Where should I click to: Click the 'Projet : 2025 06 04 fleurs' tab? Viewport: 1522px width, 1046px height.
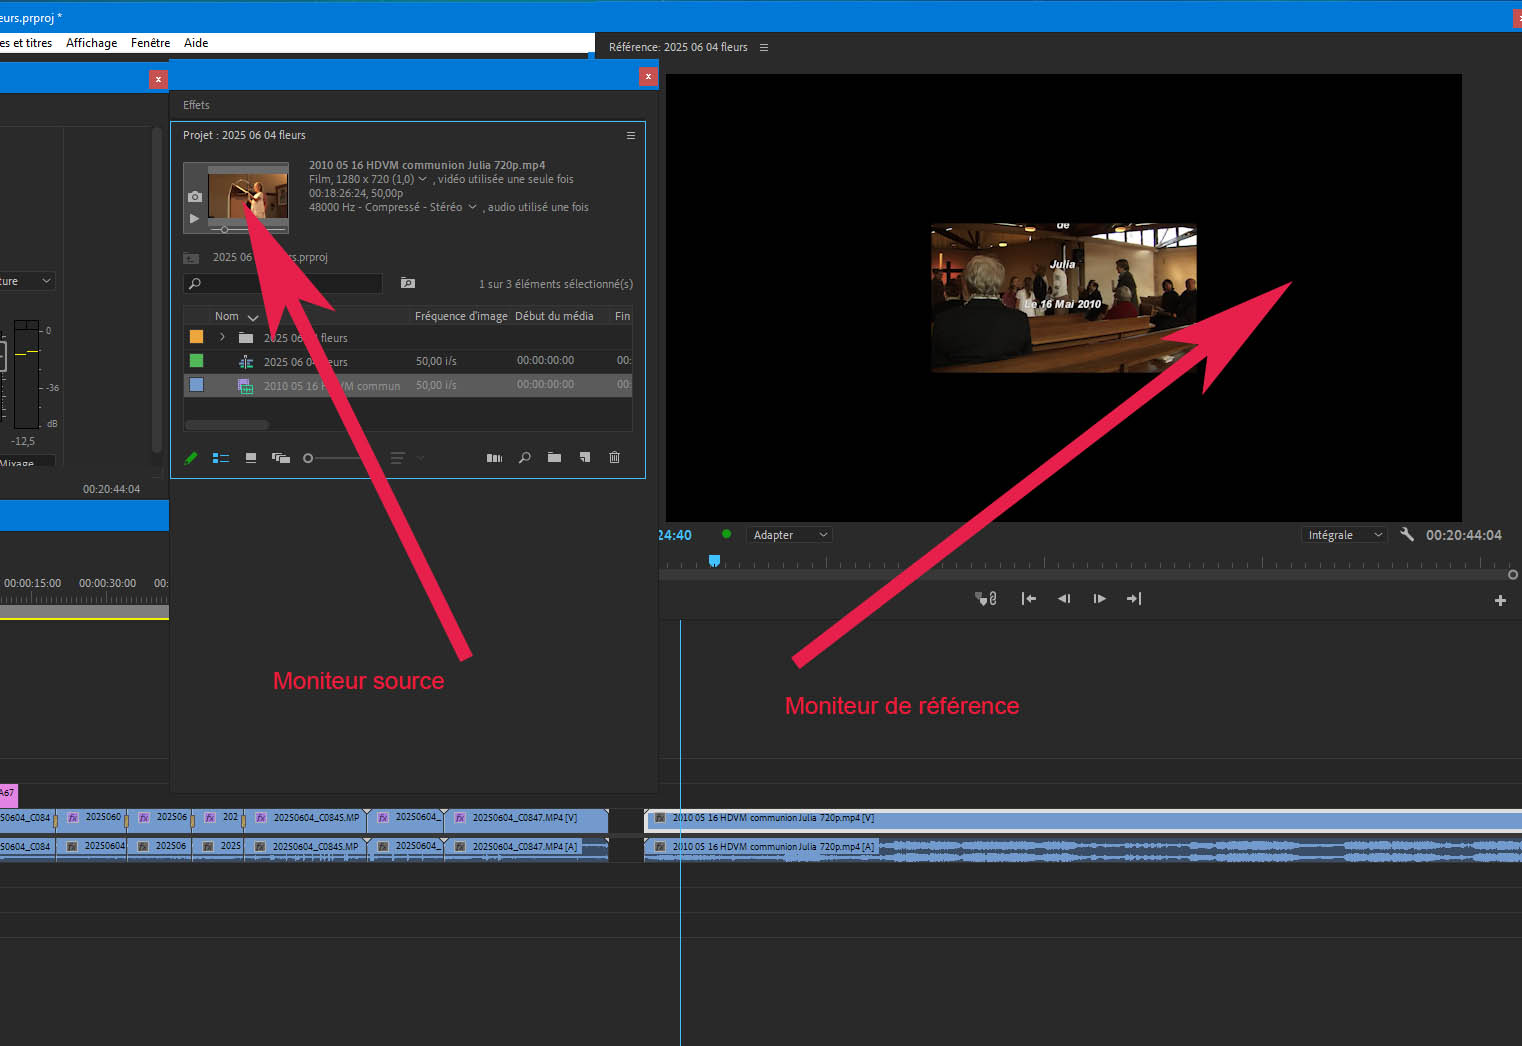tap(244, 135)
